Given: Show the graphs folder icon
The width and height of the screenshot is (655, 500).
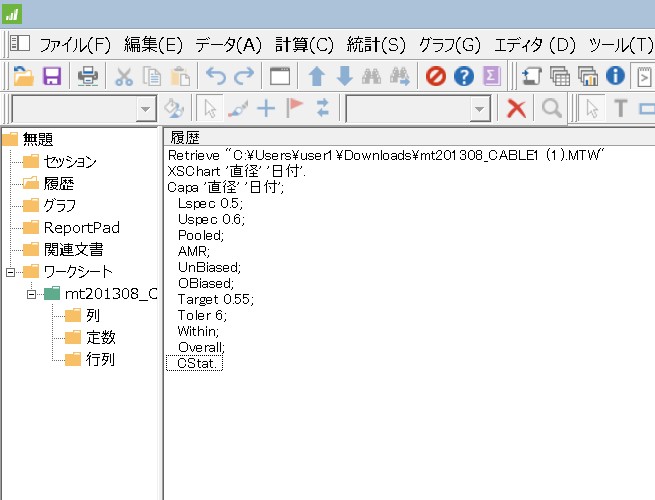Looking at the screenshot, I should 588,76.
